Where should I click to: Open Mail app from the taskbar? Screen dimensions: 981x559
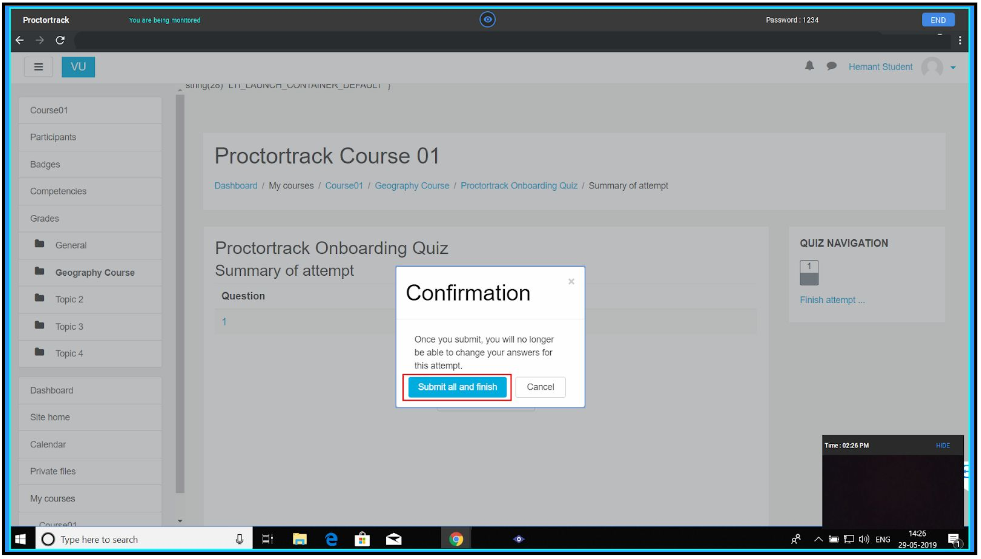tap(394, 539)
